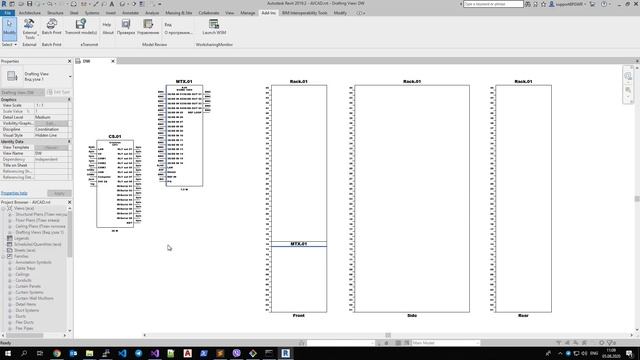The image size is (640, 360).
Task: Click the View Template None button
Action: coord(51,147)
